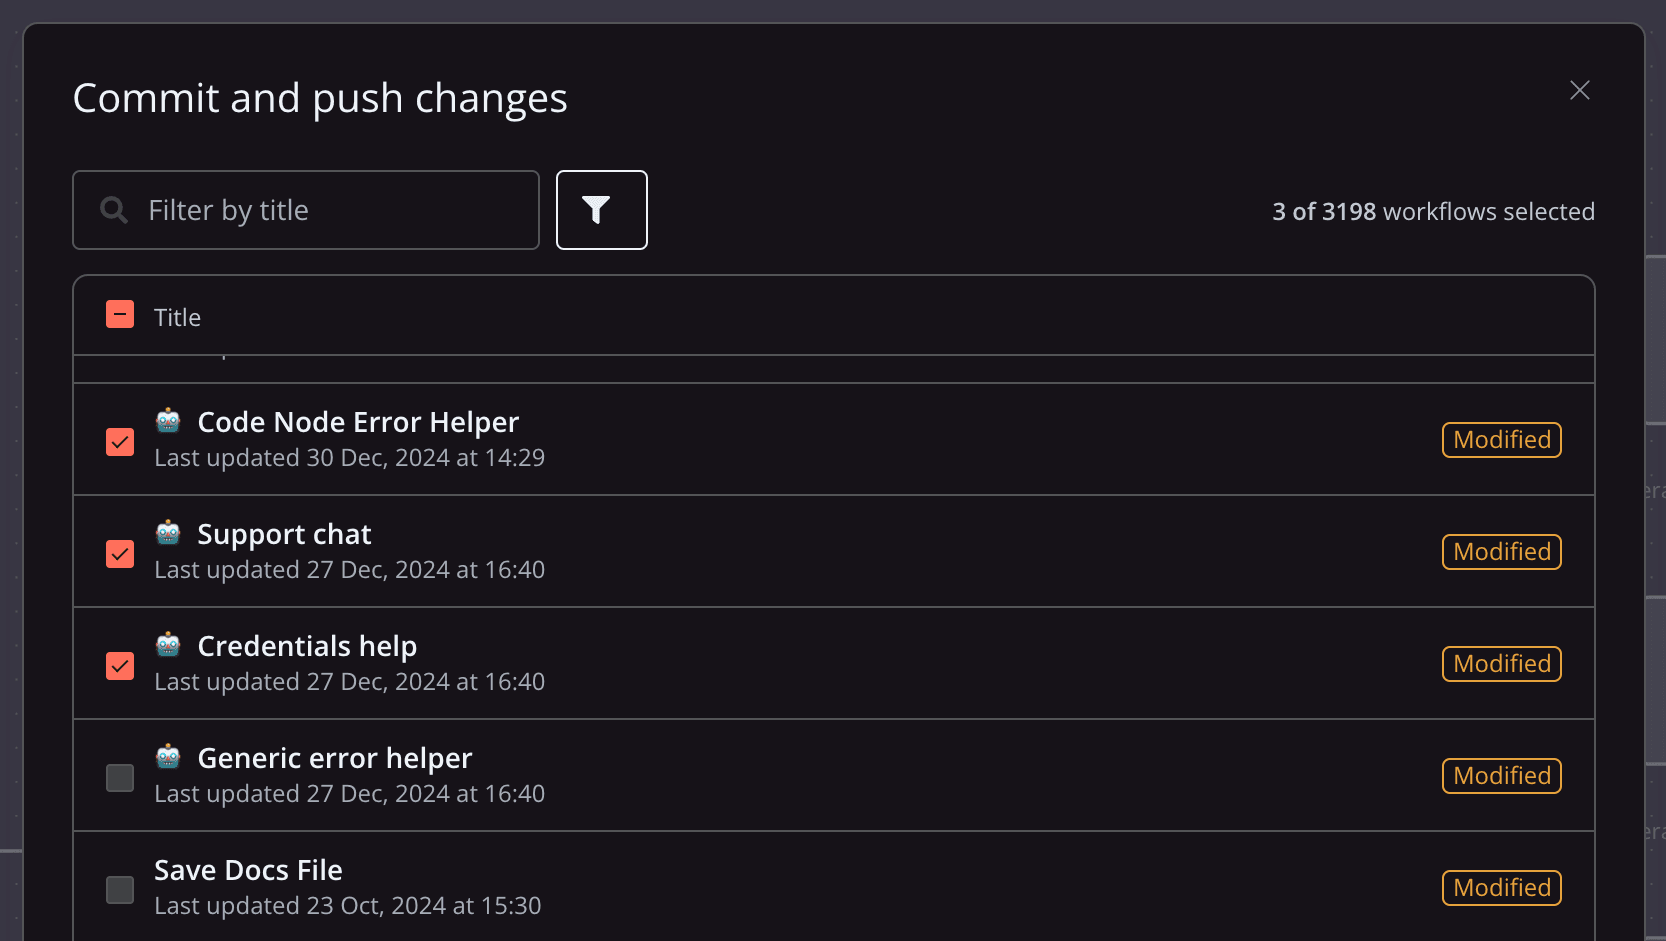This screenshot has width=1666, height=941.
Task: Click the Title column header
Action: pos(177,316)
